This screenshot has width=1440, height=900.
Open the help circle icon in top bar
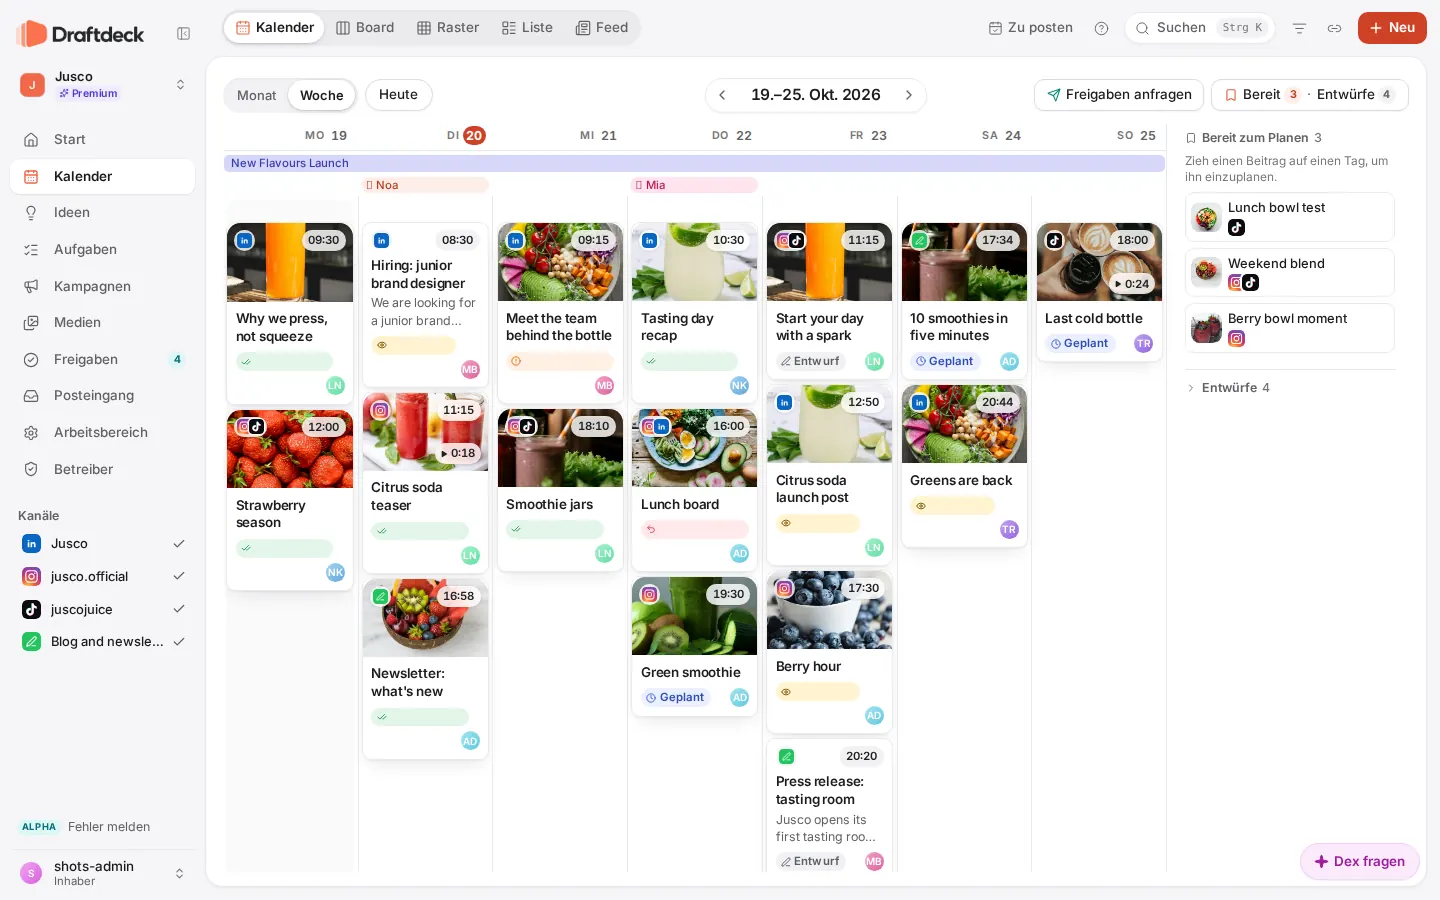[x=1102, y=28]
